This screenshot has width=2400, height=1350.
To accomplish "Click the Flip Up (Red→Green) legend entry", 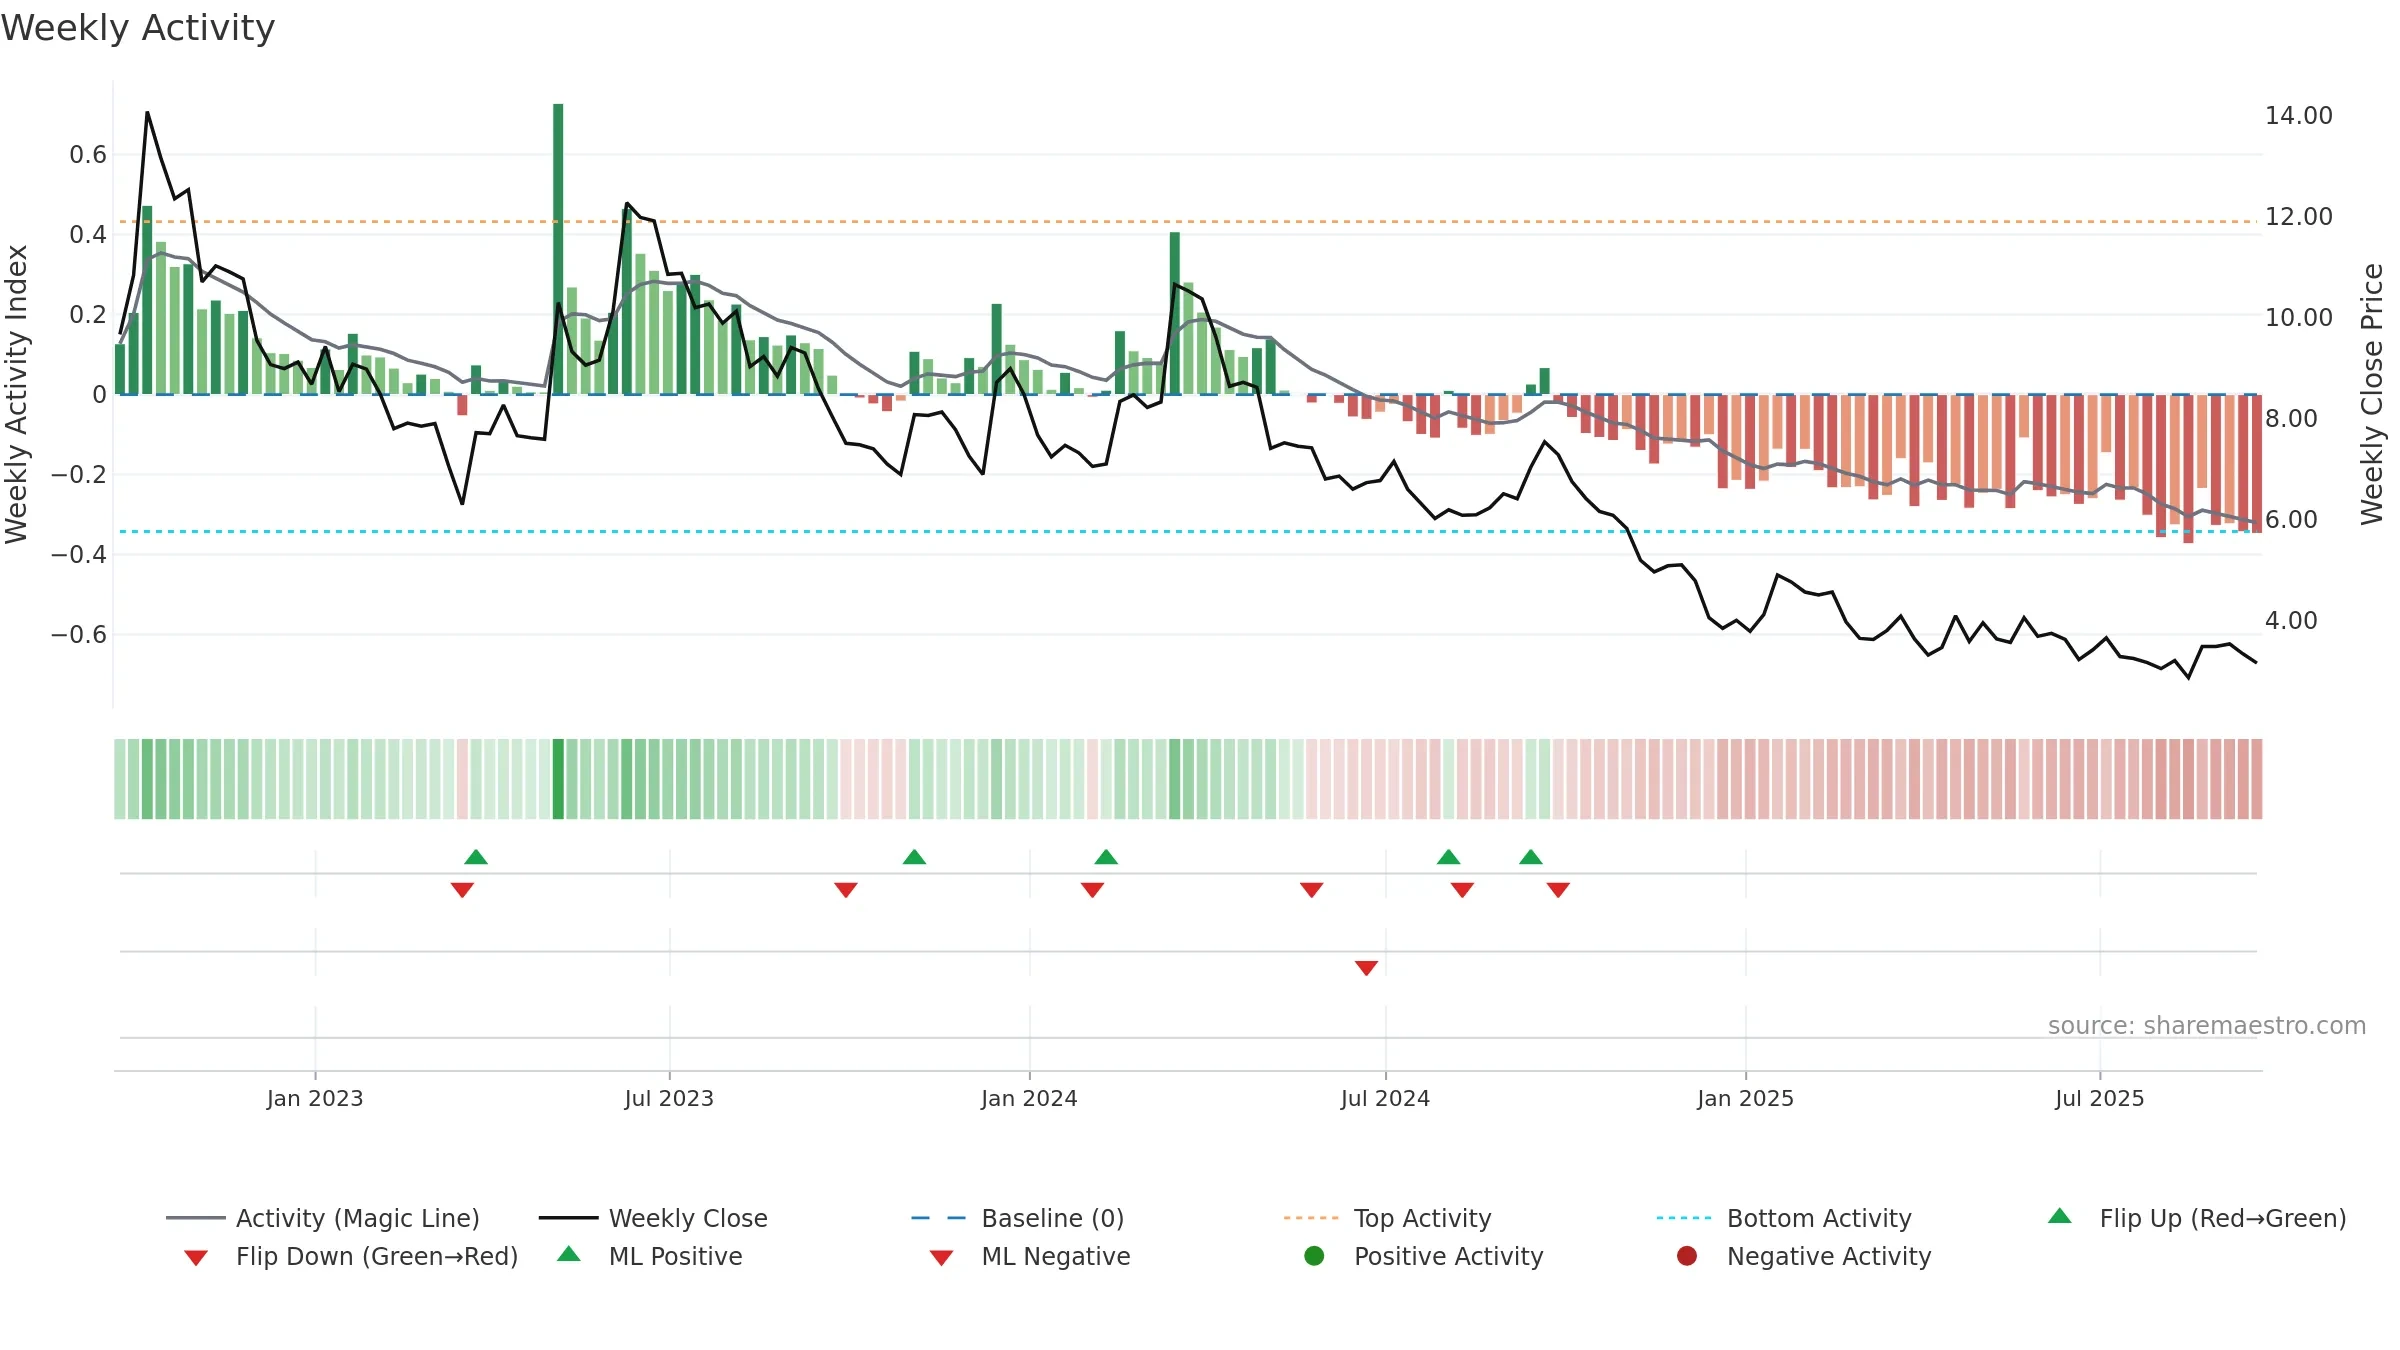I will point(2196,1218).
